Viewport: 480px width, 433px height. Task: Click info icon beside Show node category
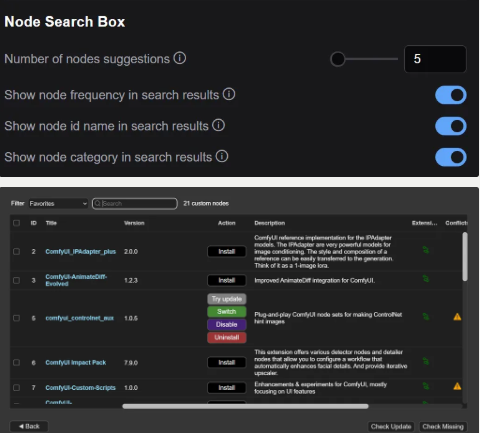tap(222, 156)
